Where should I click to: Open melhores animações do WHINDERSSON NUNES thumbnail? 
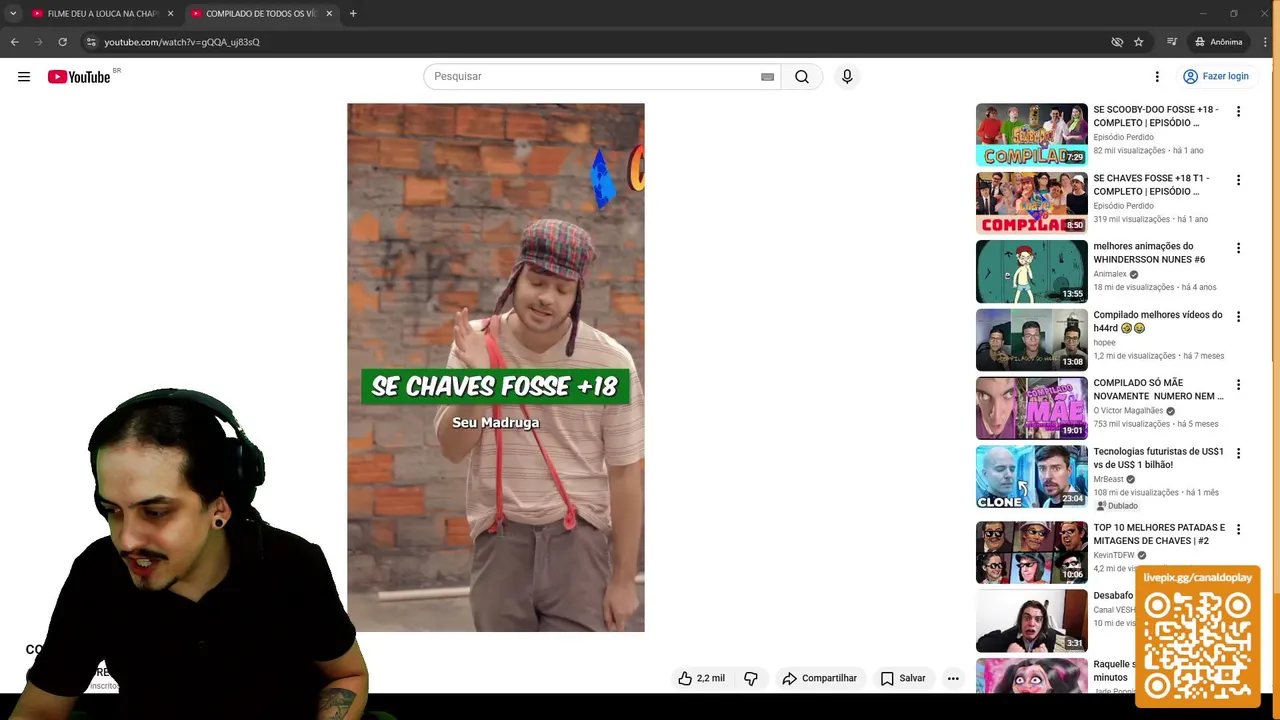click(x=1031, y=271)
